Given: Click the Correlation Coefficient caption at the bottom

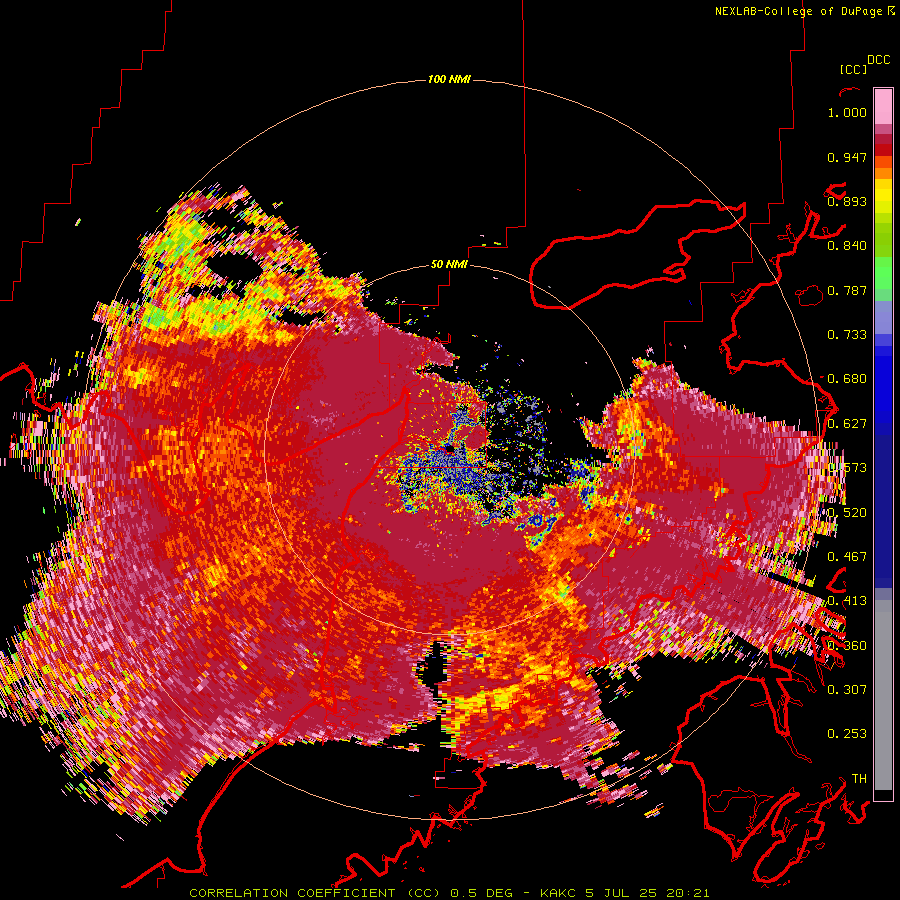Looking at the screenshot, I should pos(449,893).
